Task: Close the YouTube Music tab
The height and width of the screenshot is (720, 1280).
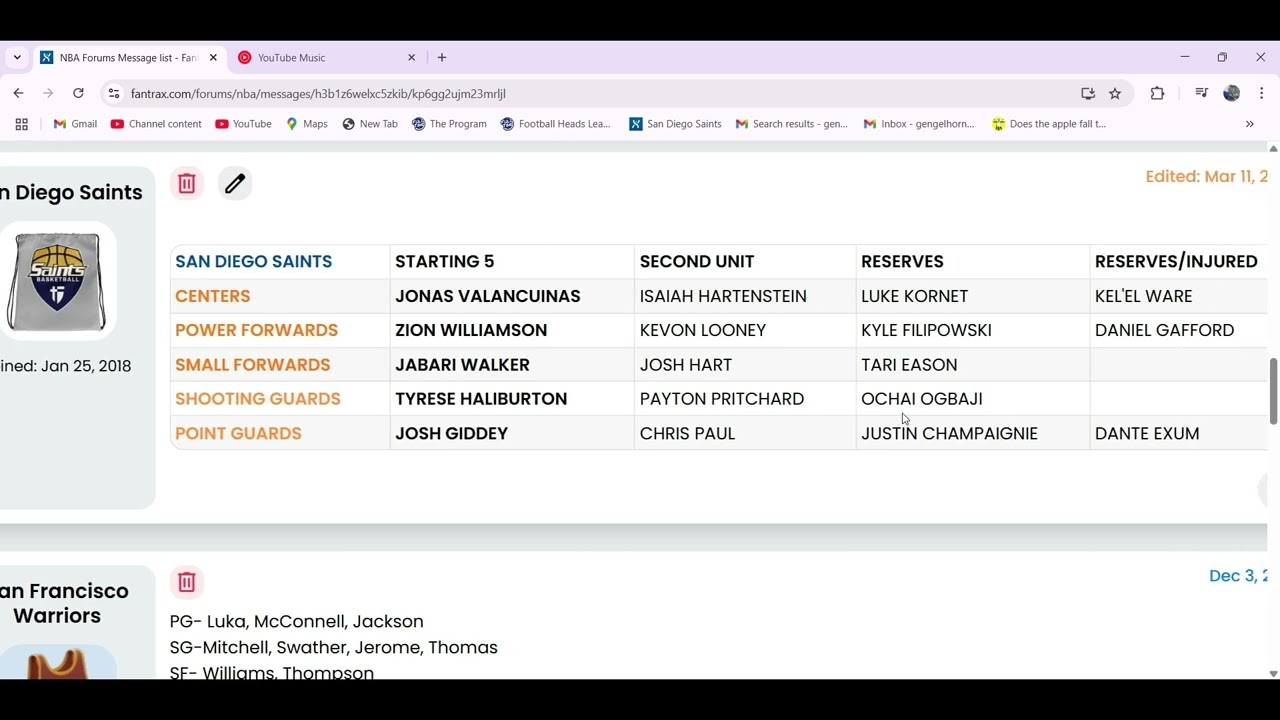Action: [x=411, y=58]
